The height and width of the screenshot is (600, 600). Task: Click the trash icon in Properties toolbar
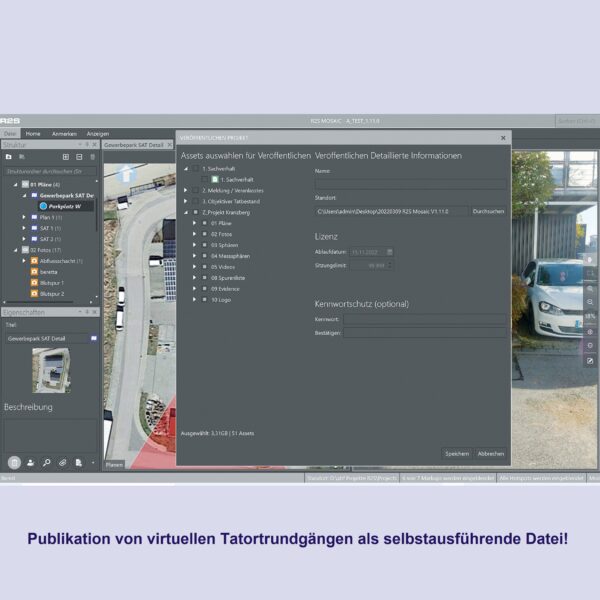pyautogui.click(x=93, y=157)
